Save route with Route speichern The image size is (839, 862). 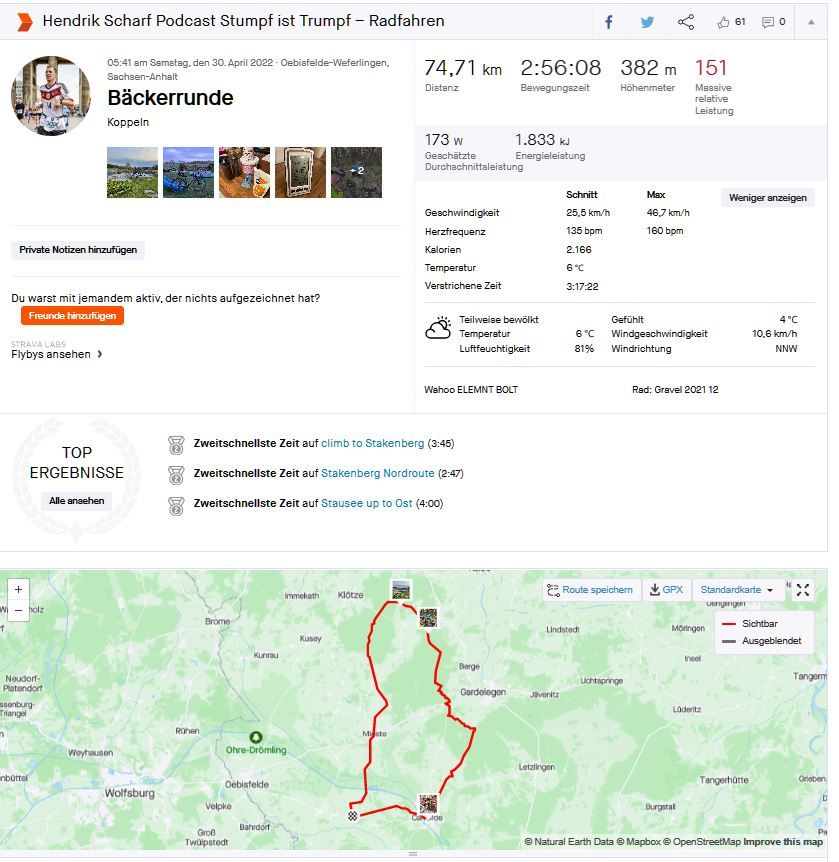(591, 590)
